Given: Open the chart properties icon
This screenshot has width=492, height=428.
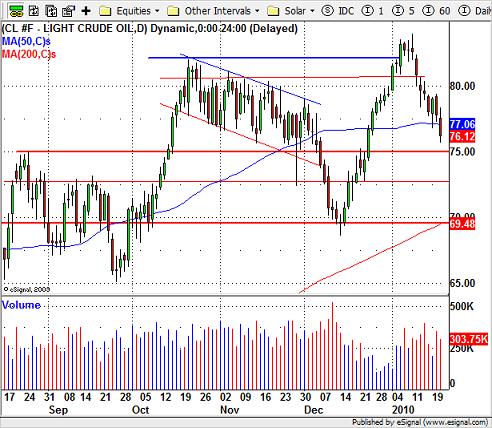Looking at the screenshot, I should [x=68, y=11].
